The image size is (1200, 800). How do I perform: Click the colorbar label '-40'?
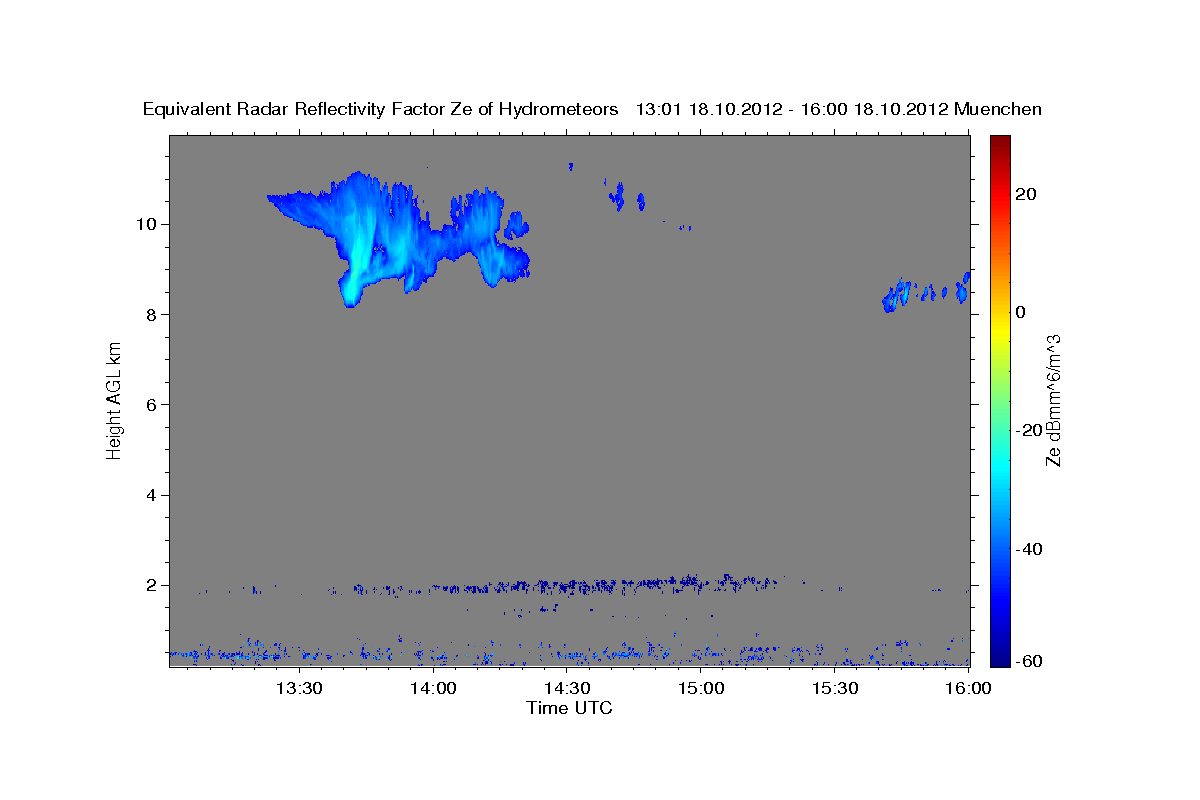[x=1029, y=548]
